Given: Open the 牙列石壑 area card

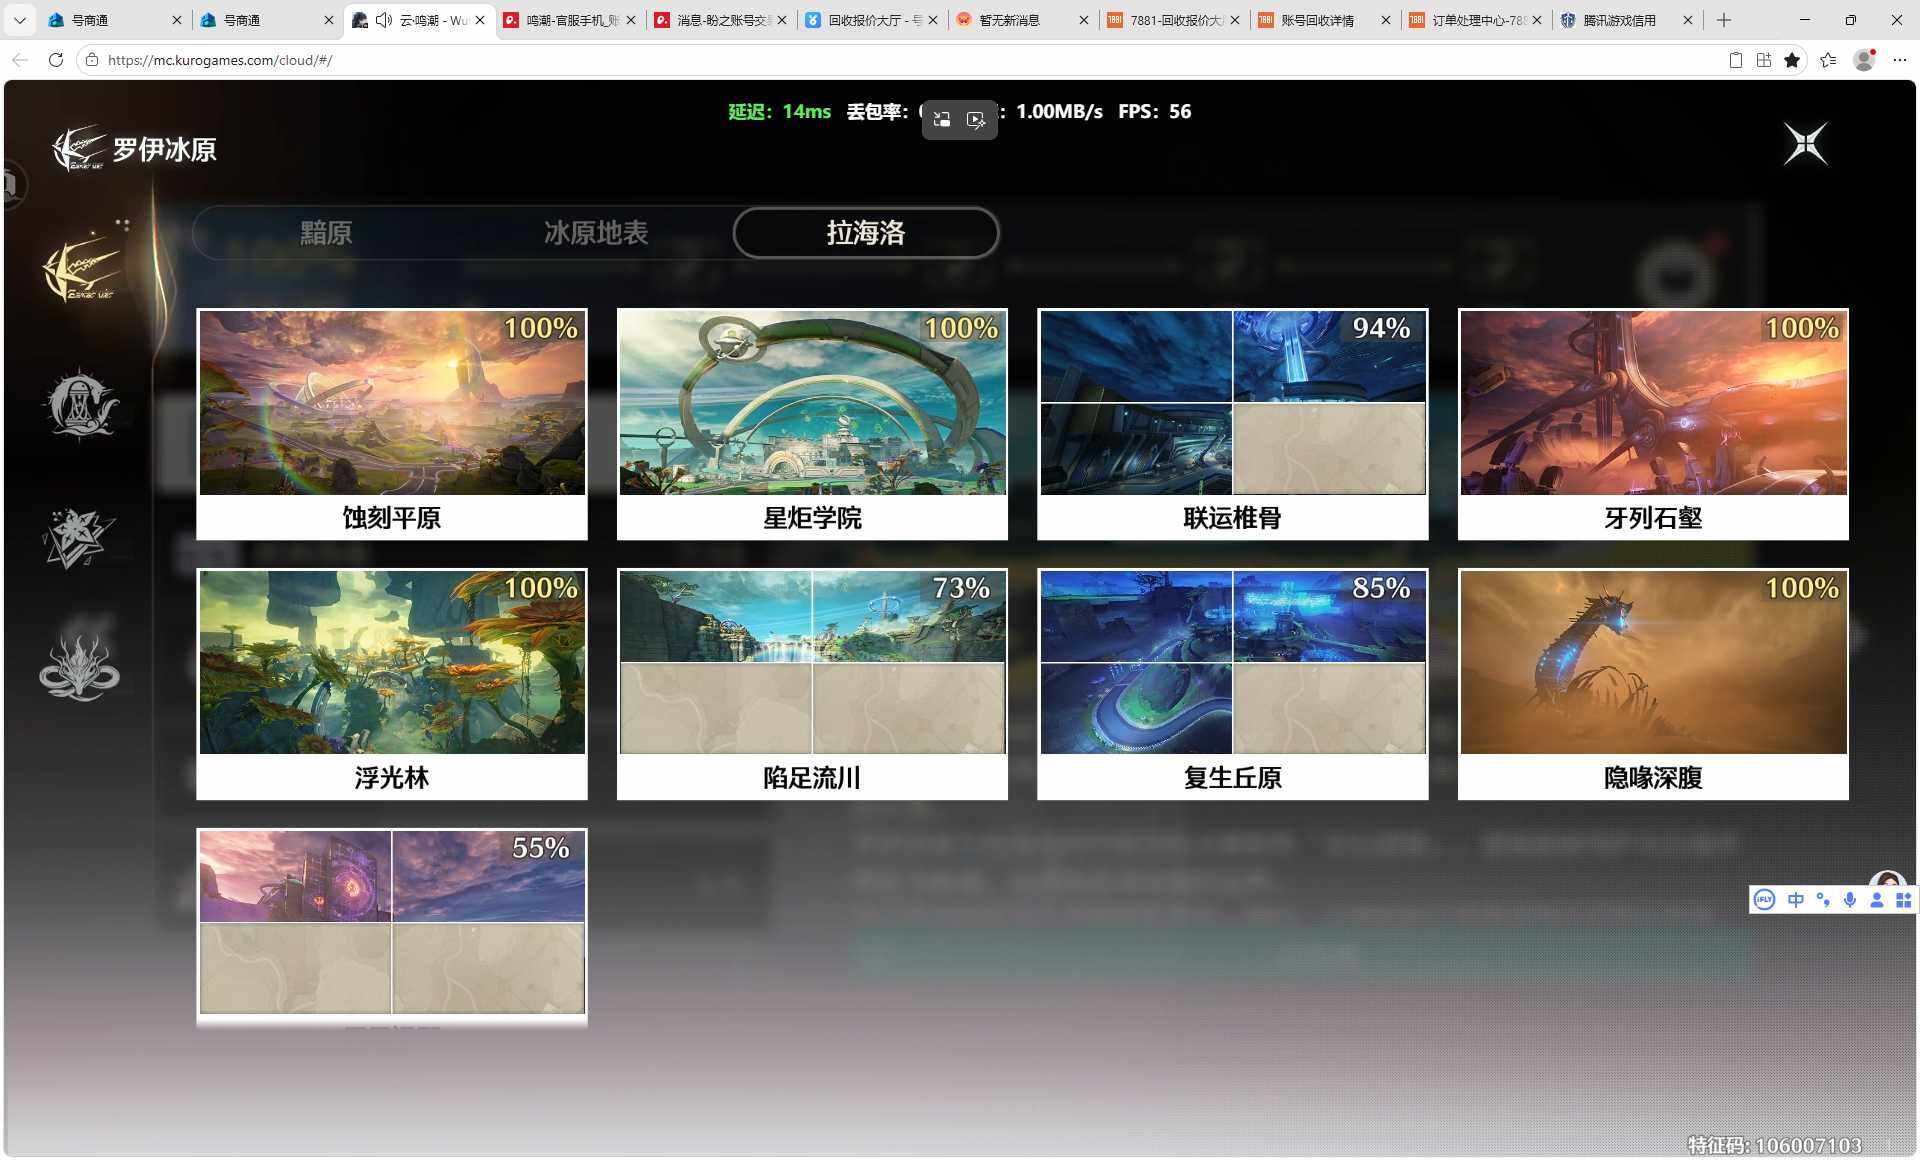Looking at the screenshot, I should click(1653, 424).
